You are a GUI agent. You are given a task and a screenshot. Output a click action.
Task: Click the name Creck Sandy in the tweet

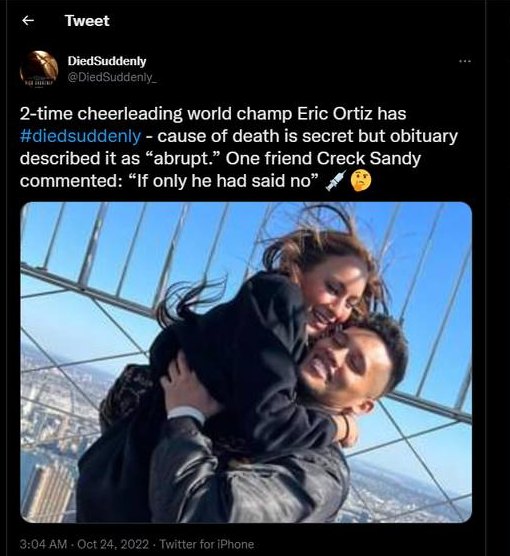tap(368, 159)
